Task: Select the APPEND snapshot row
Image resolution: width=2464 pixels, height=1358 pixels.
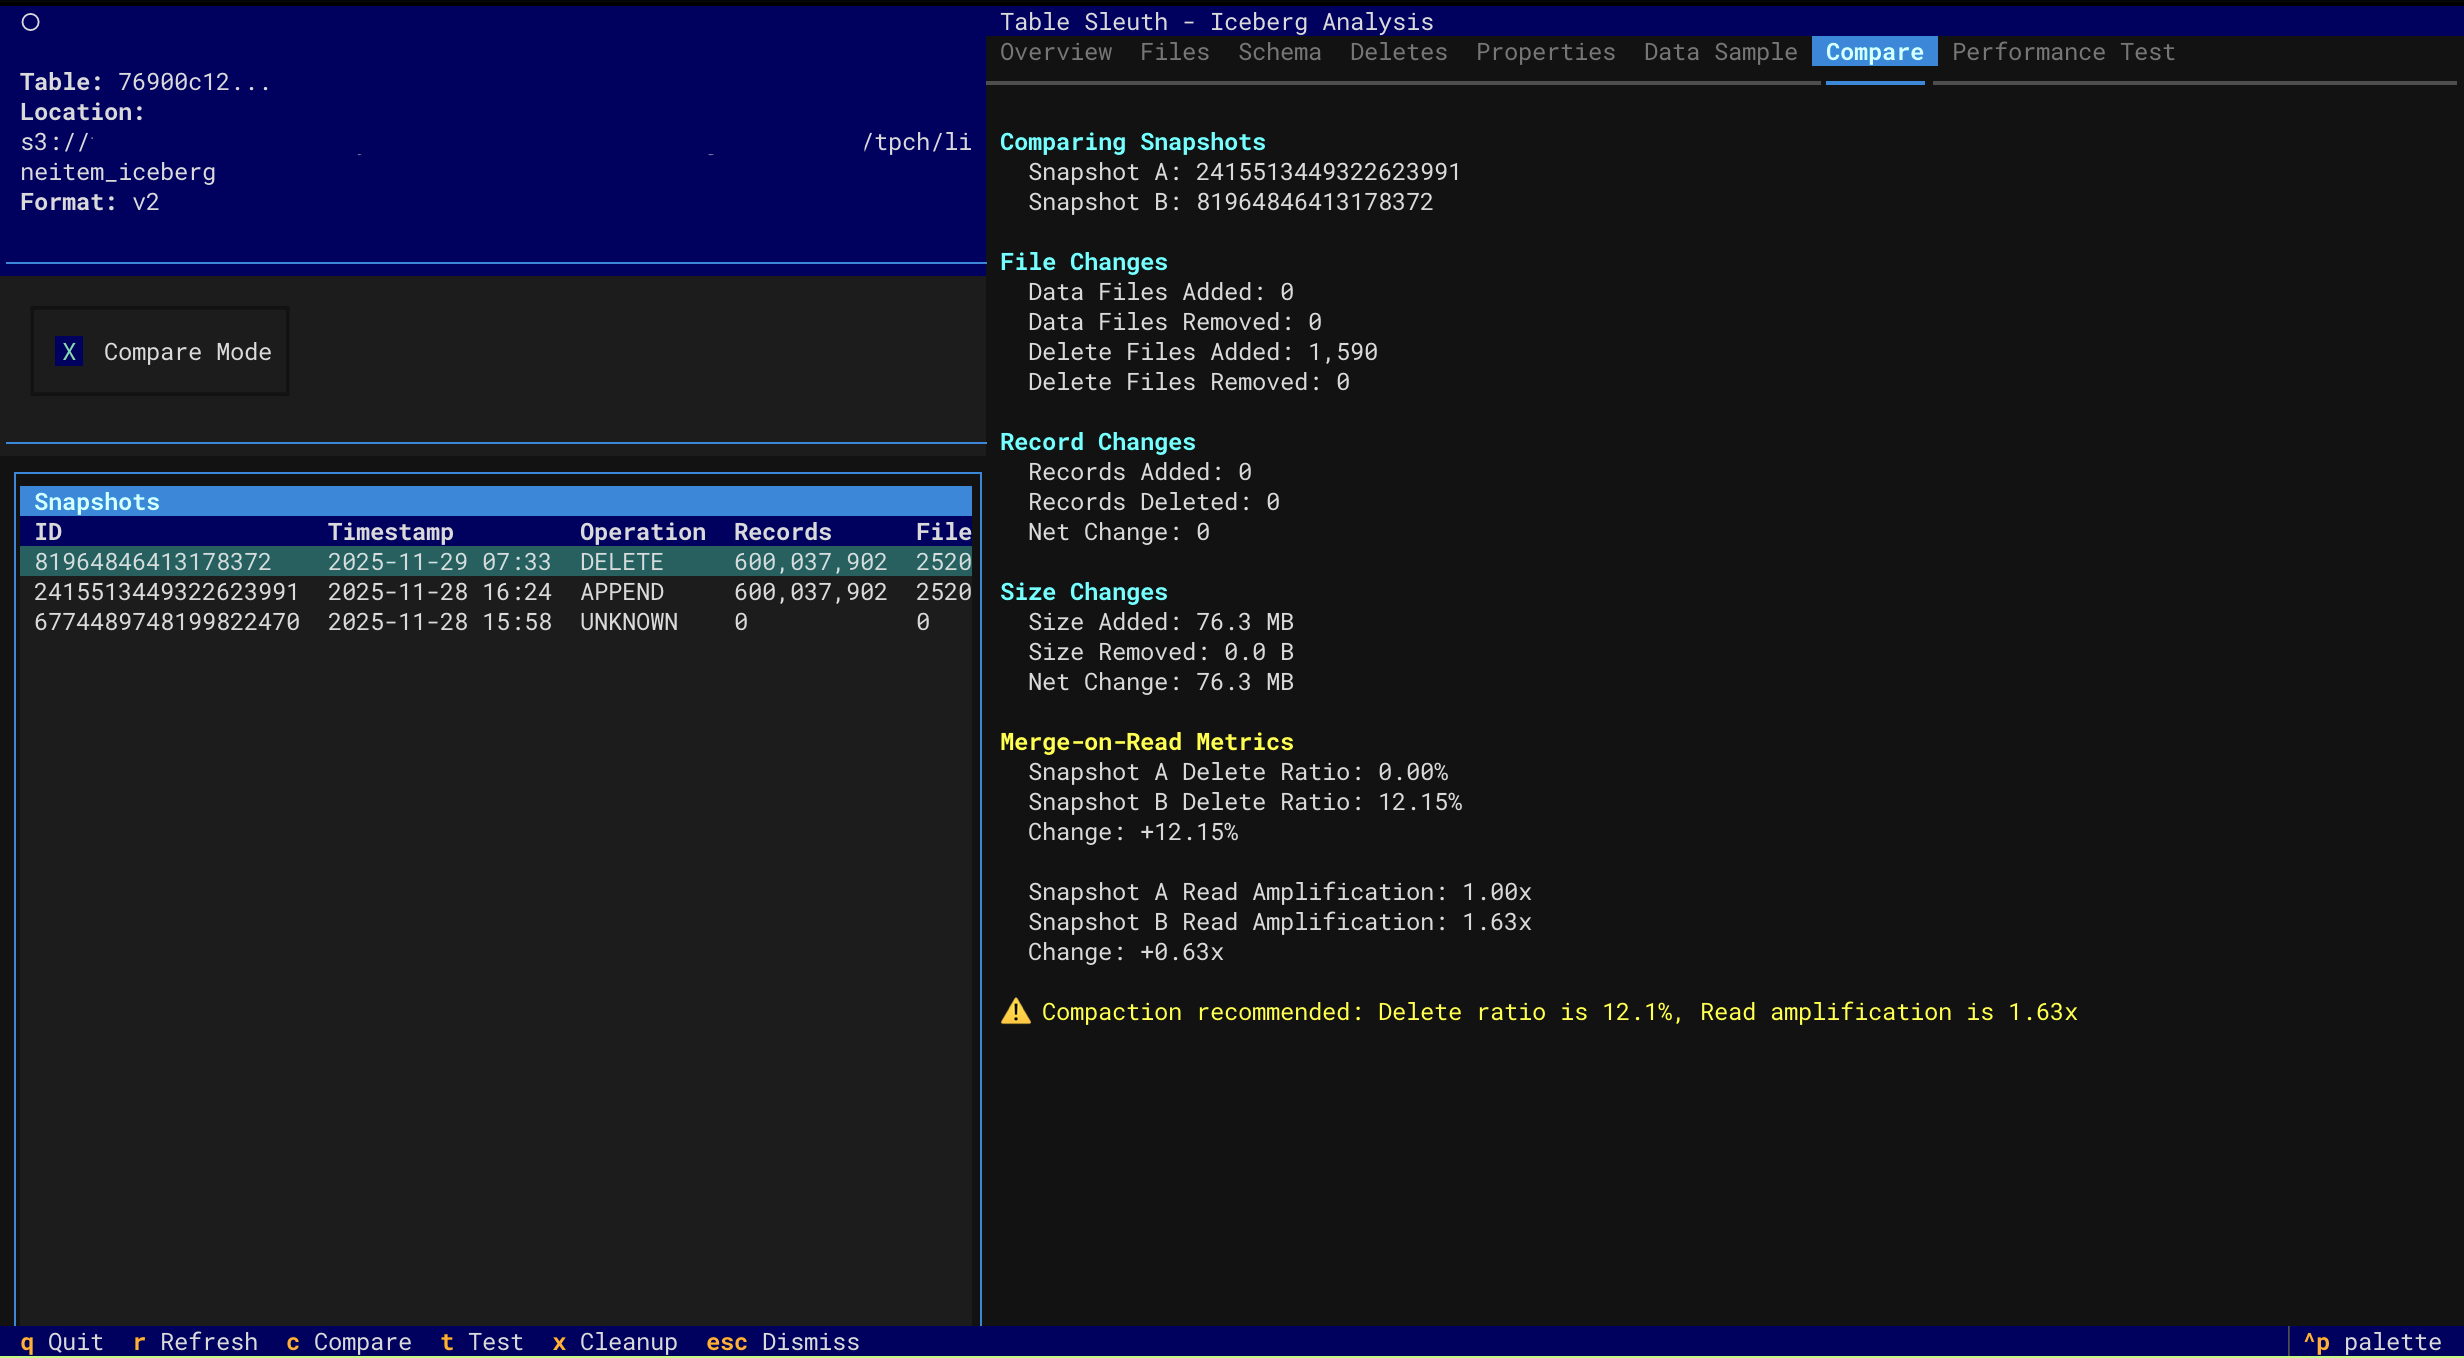Action: point(495,592)
